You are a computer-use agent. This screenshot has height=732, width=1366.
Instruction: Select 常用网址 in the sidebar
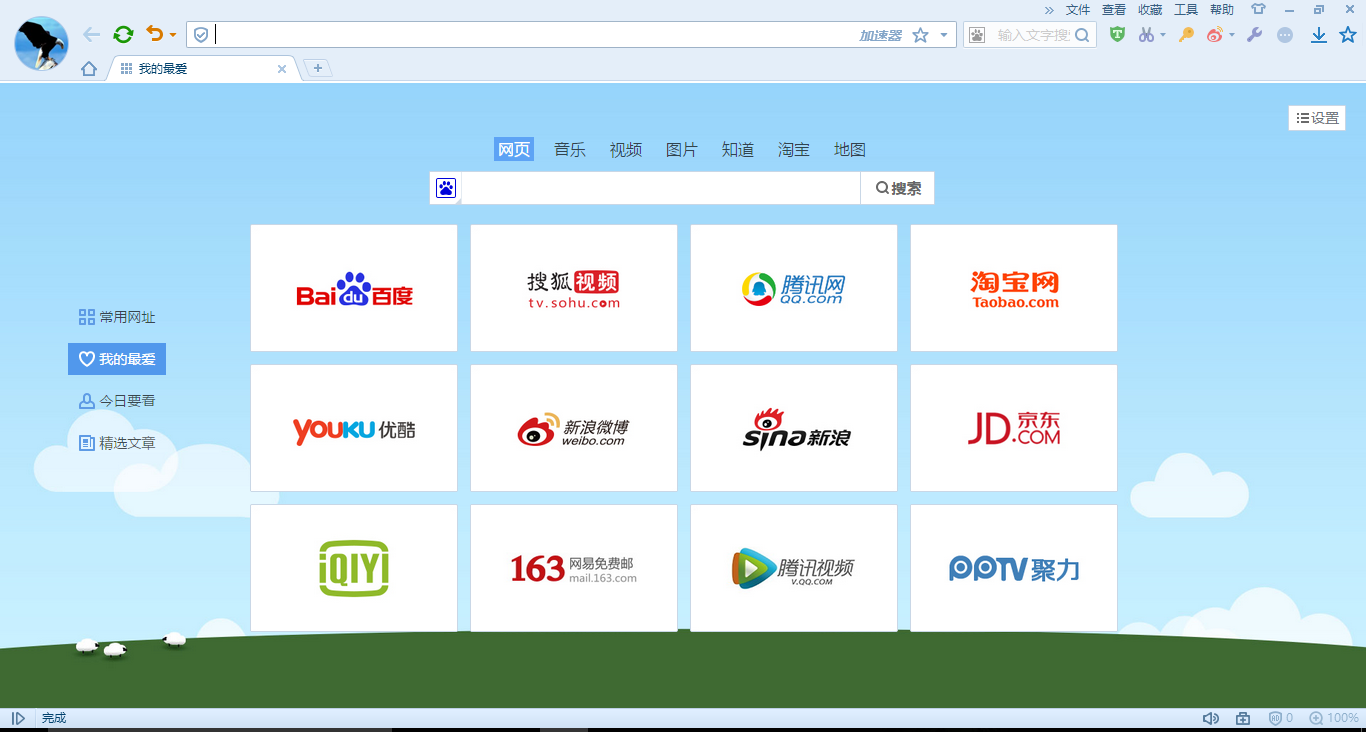(x=117, y=317)
